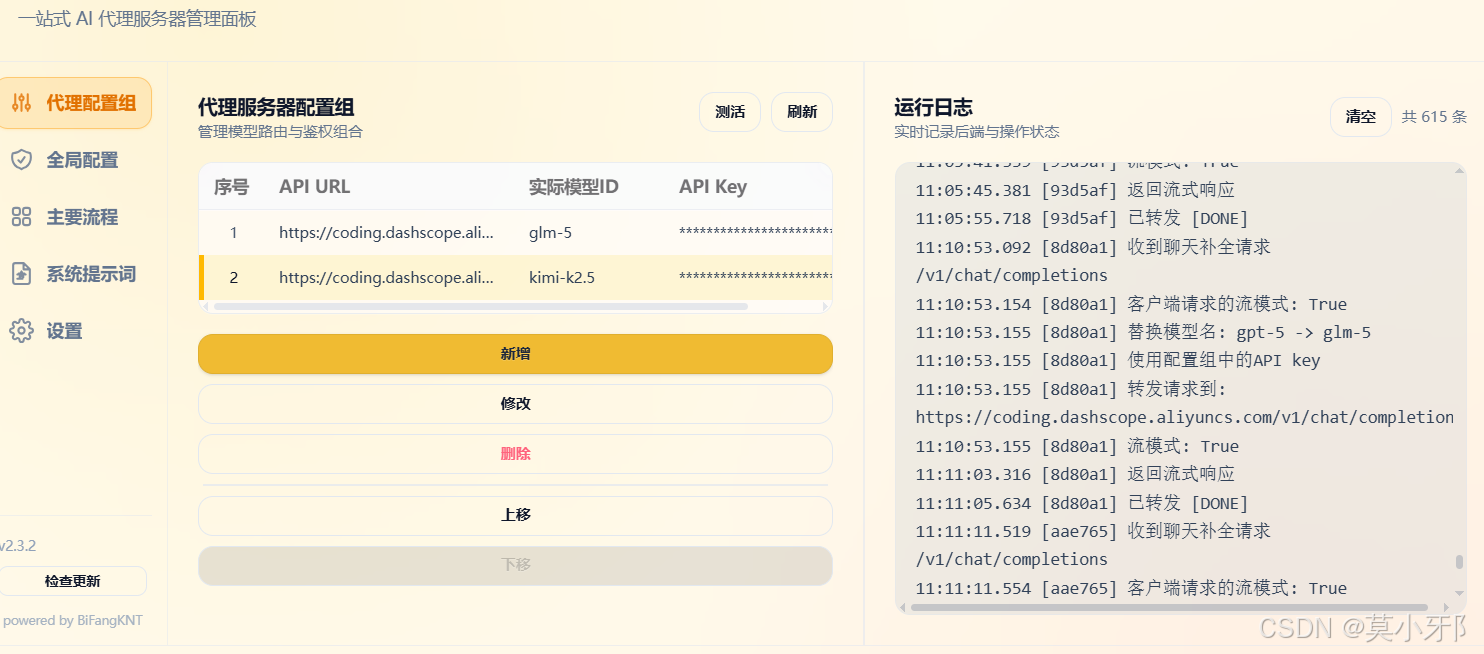Image resolution: width=1484 pixels, height=654 pixels.
Task: Click the API URL column header
Action: tap(315, 187)
